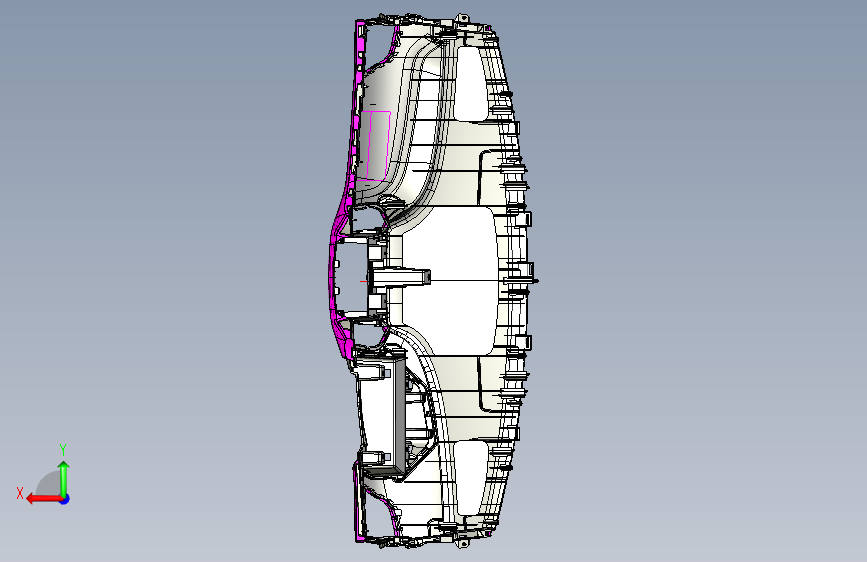Select the magenta rectangle sketch on the model
The height and width of the screenshot is (562, 867).
[374, 145]
